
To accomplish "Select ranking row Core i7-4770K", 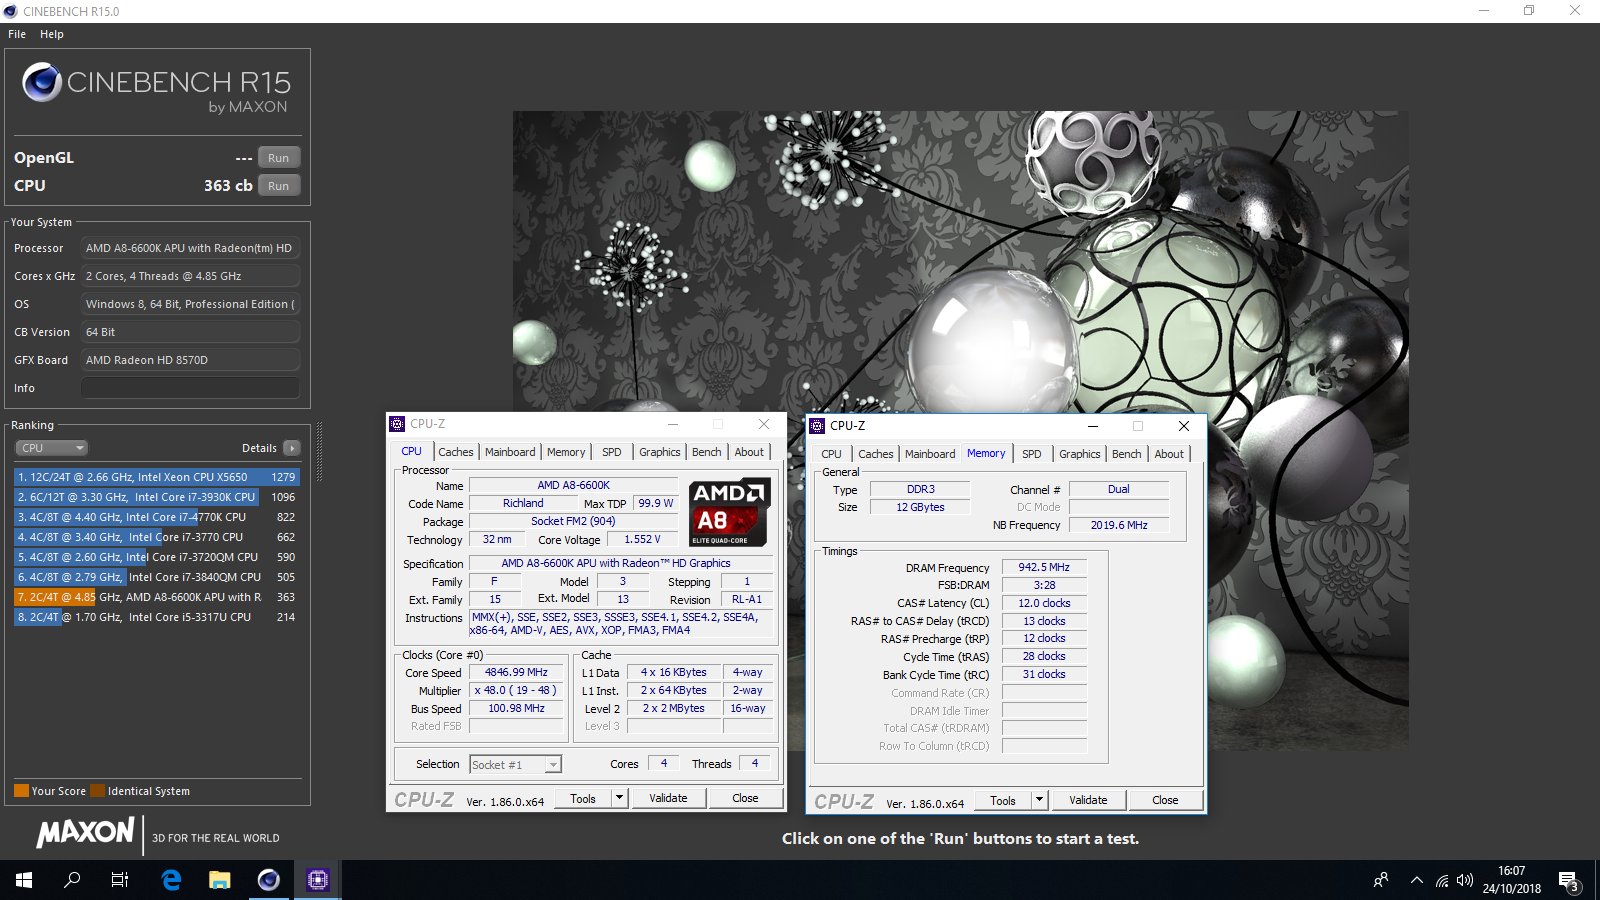I will pos(156,517).
